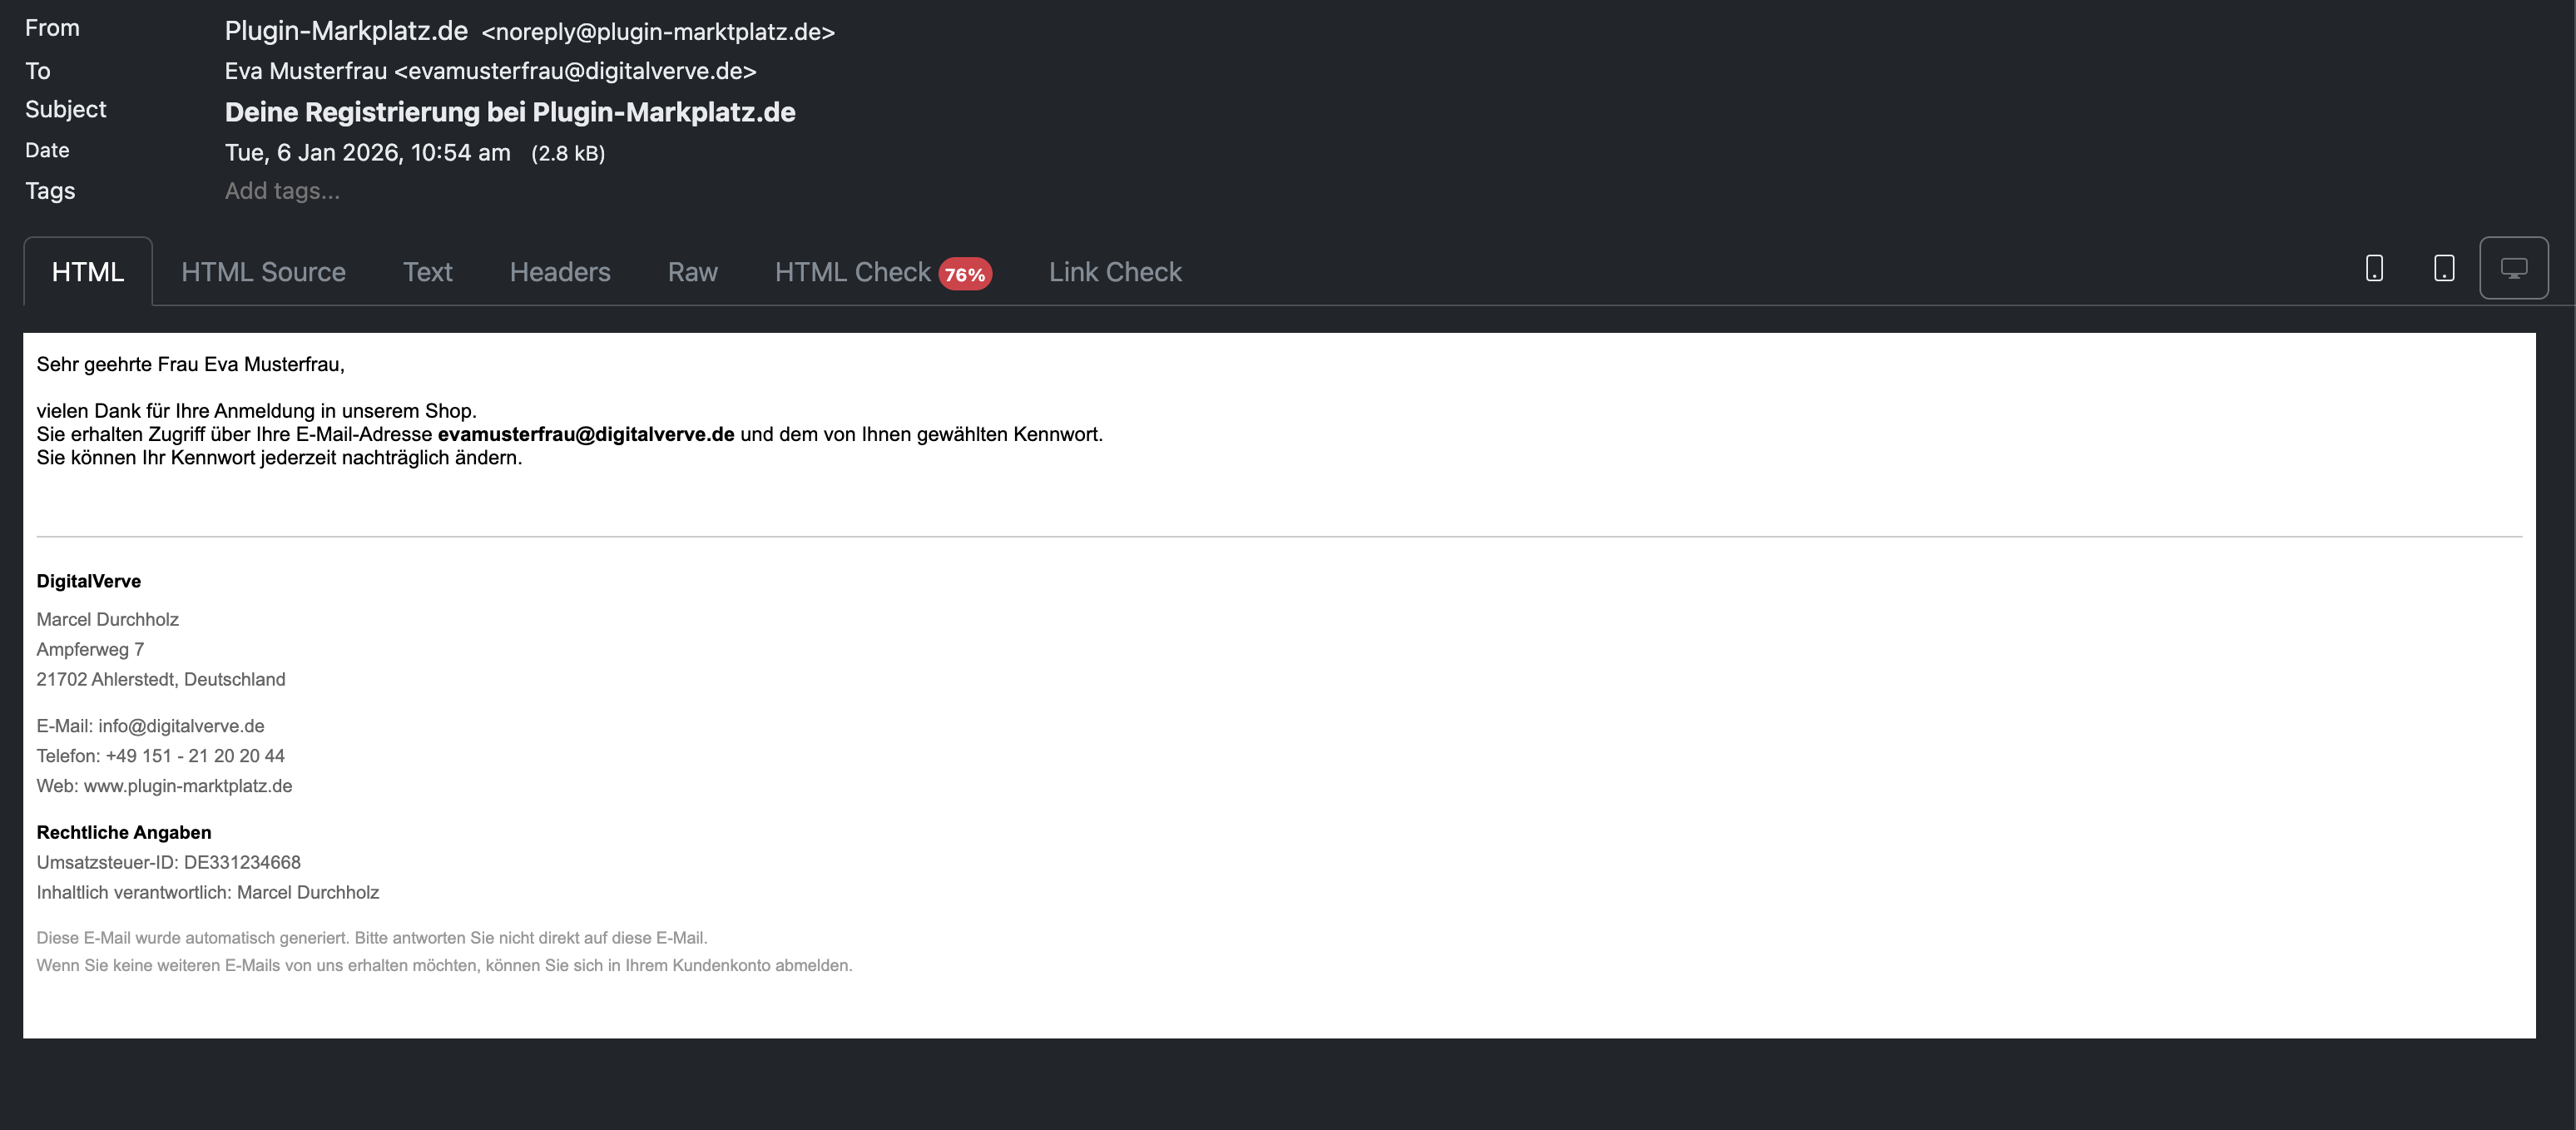Click the recipient Eva Musterfrau address line

(490, 71)
